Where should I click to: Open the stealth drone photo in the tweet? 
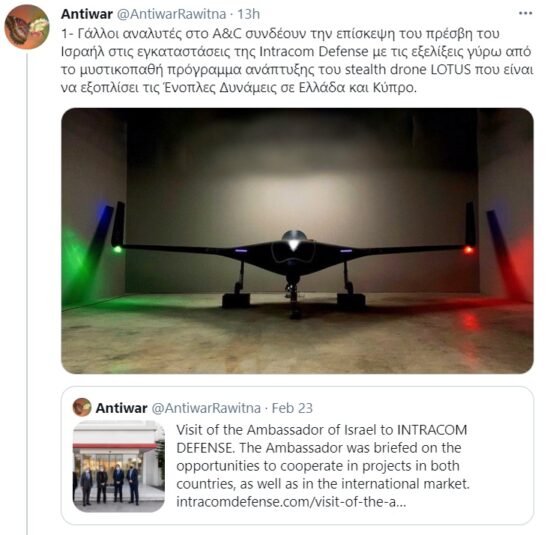pyautogui.click(x=297, y=241)
